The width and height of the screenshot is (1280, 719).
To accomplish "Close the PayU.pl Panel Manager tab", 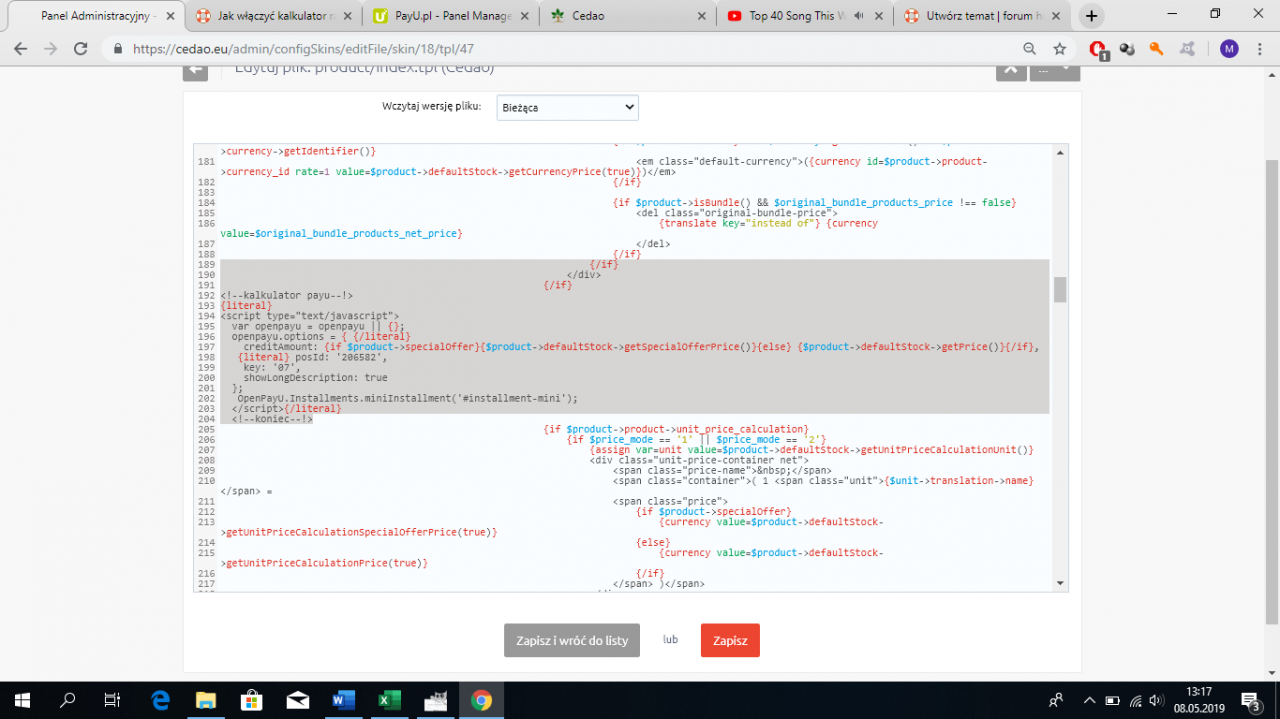I will coord(525,16).
